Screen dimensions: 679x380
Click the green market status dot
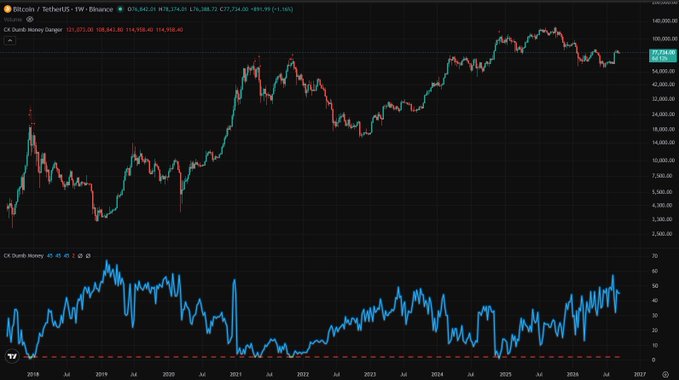click(x=120, y=9)
